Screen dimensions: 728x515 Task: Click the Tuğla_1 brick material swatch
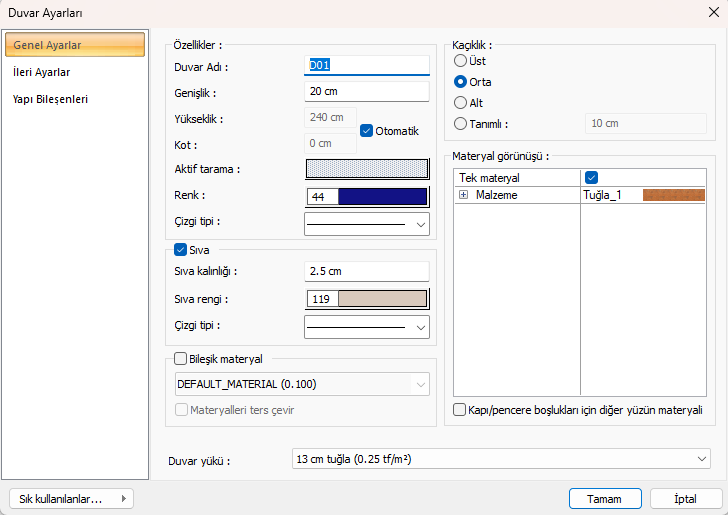[x=673, y=195]
